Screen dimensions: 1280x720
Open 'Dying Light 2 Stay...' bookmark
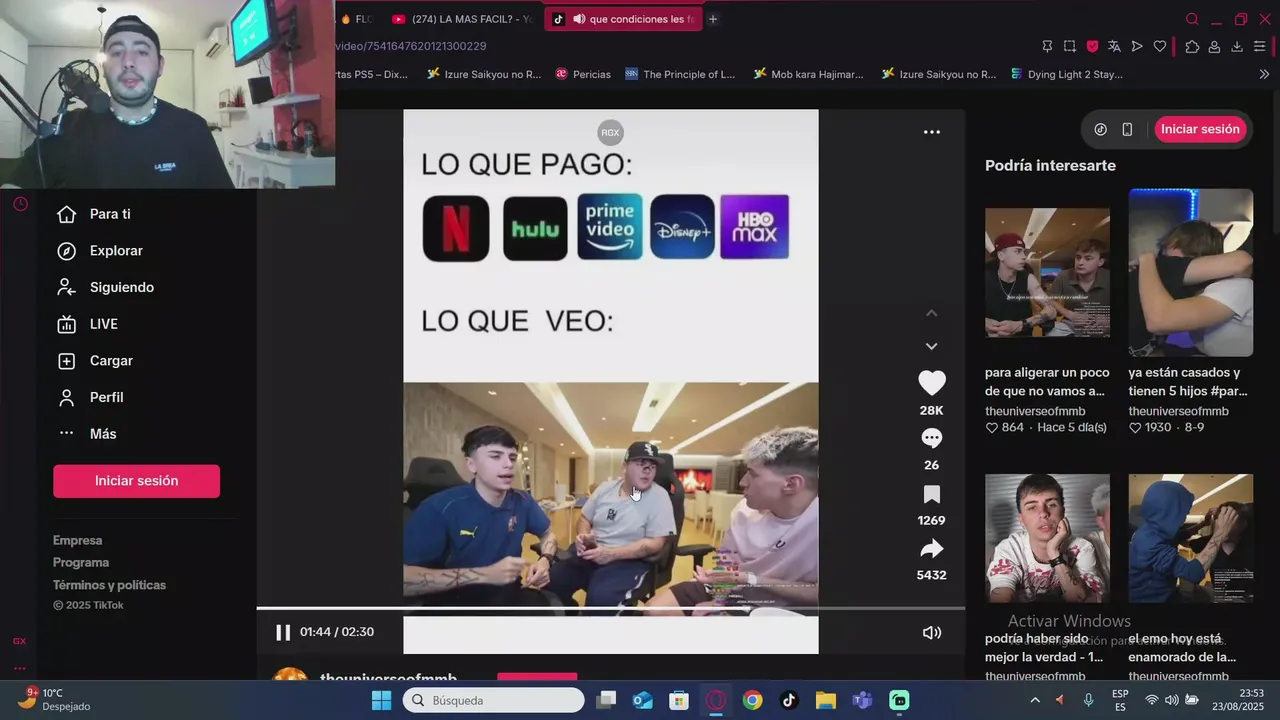[x=1067, y=74]
